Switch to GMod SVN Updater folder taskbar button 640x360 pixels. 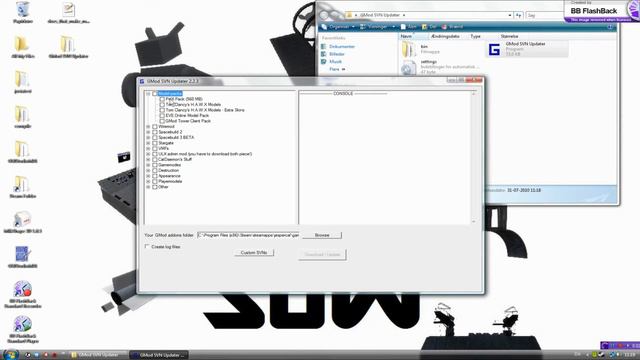(98, 355)
